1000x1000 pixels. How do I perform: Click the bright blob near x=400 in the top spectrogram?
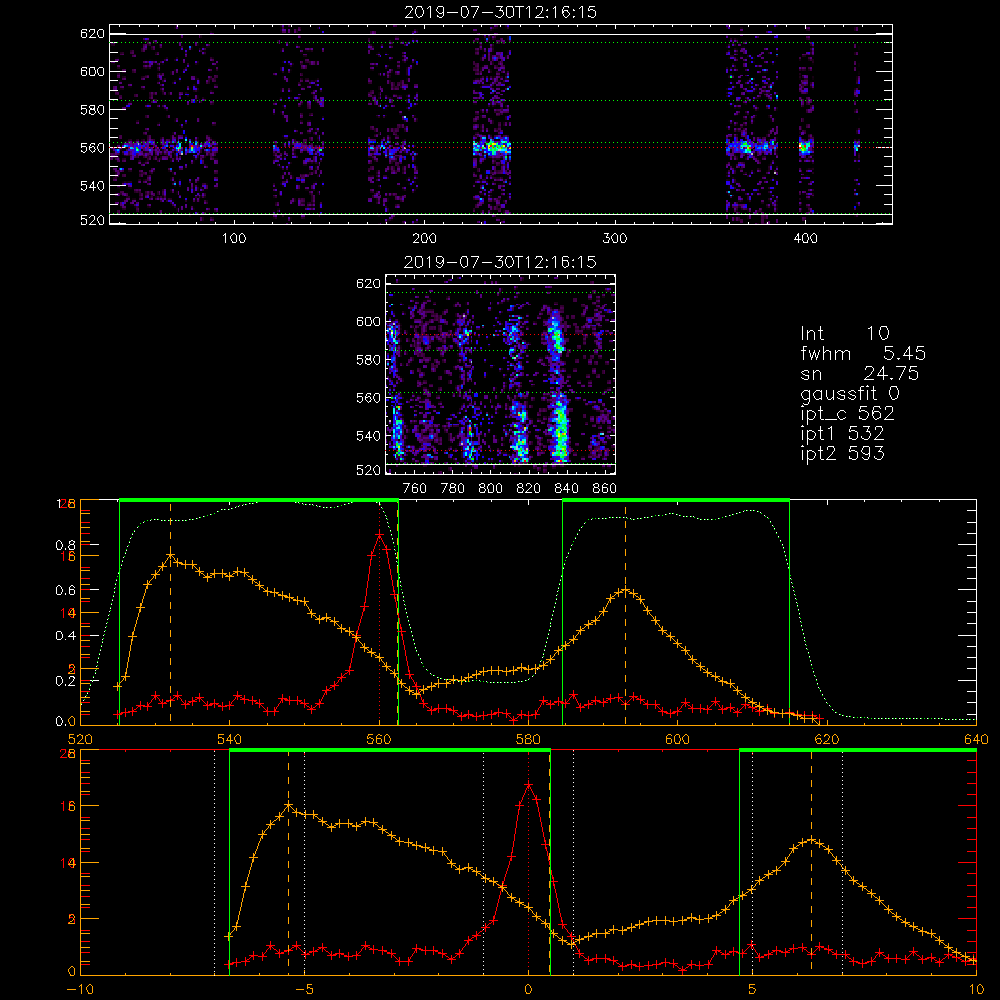pos(805,148)
